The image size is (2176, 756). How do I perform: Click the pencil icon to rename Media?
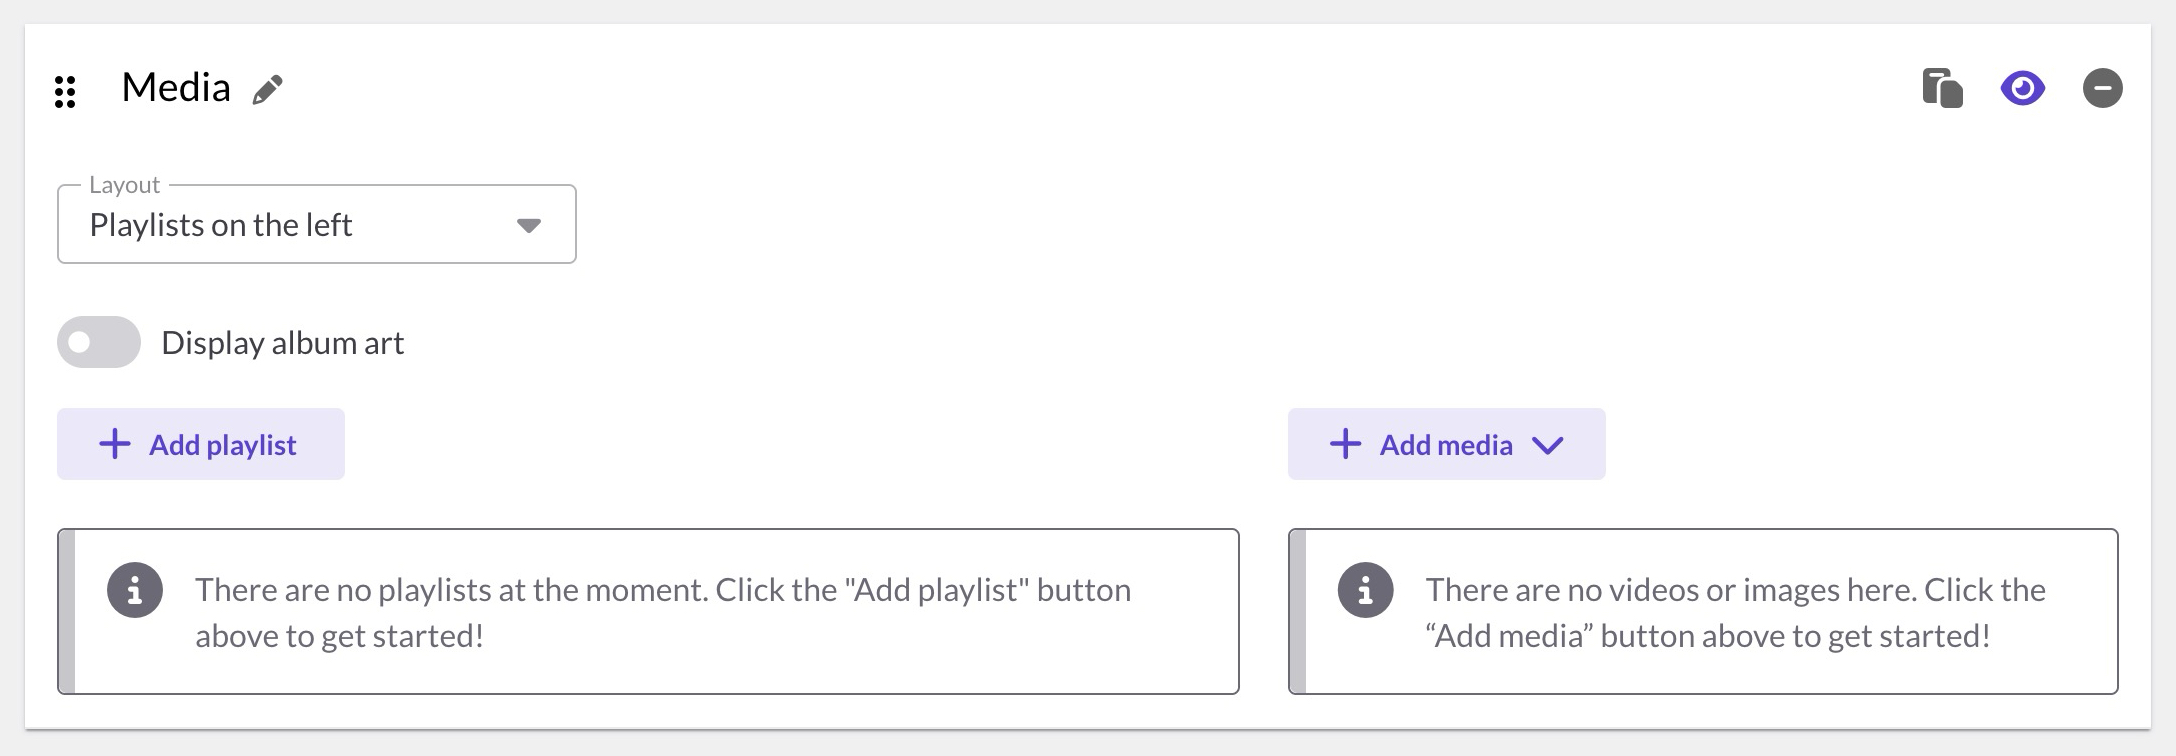coord(267,90)
